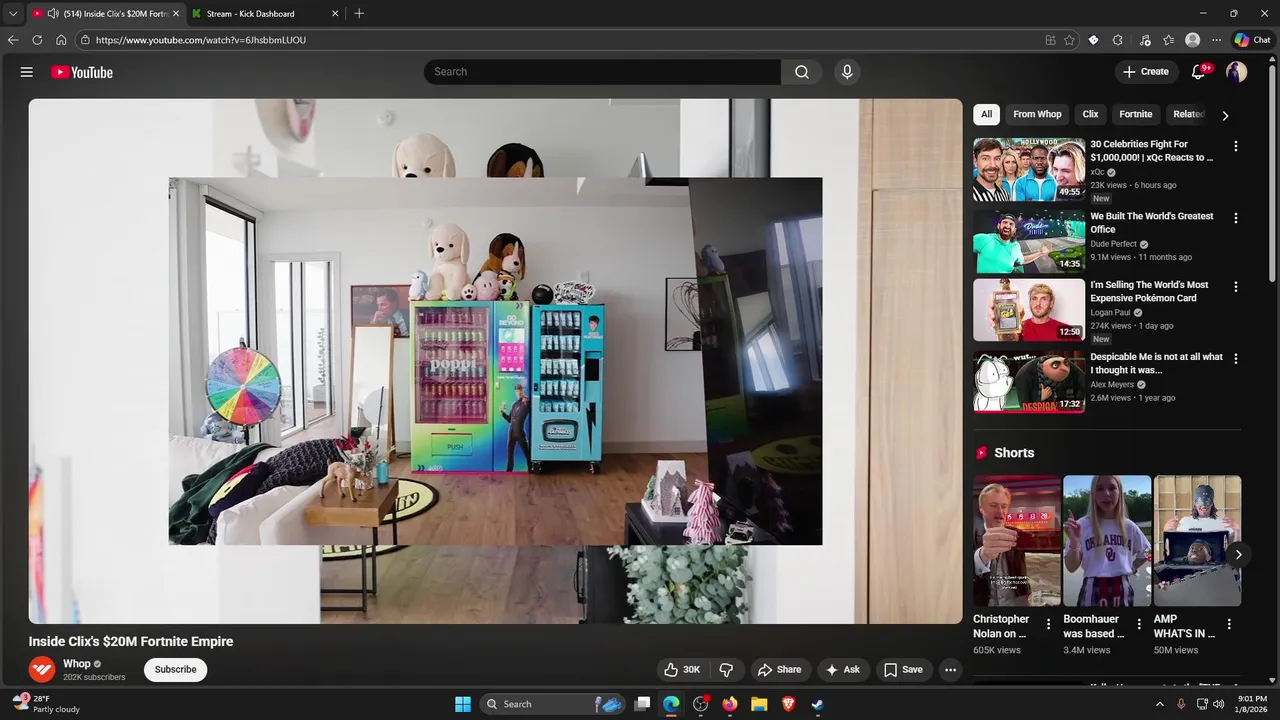Open the Logan Paul Pokémon Card thumbnail
This screenshot has height=720, width=1280.
1029,310
